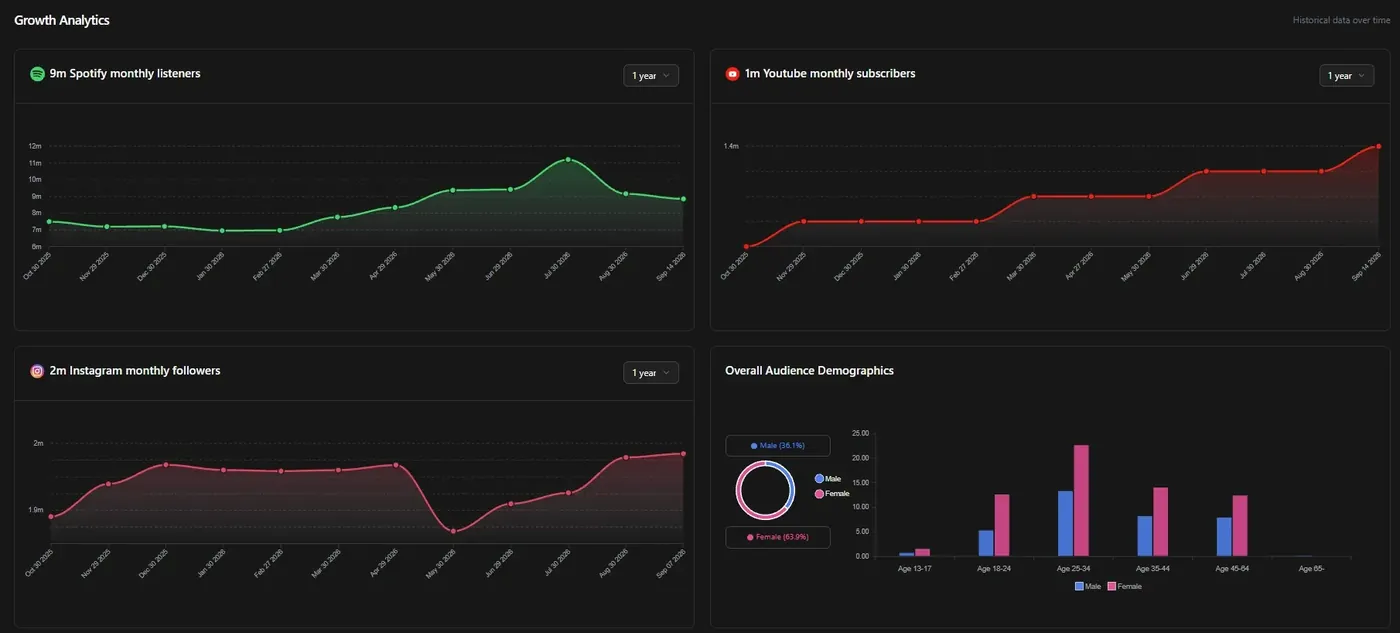
Task: Click the '1.9m' label on Instagram chart
Action: click(x=36, y=510)
